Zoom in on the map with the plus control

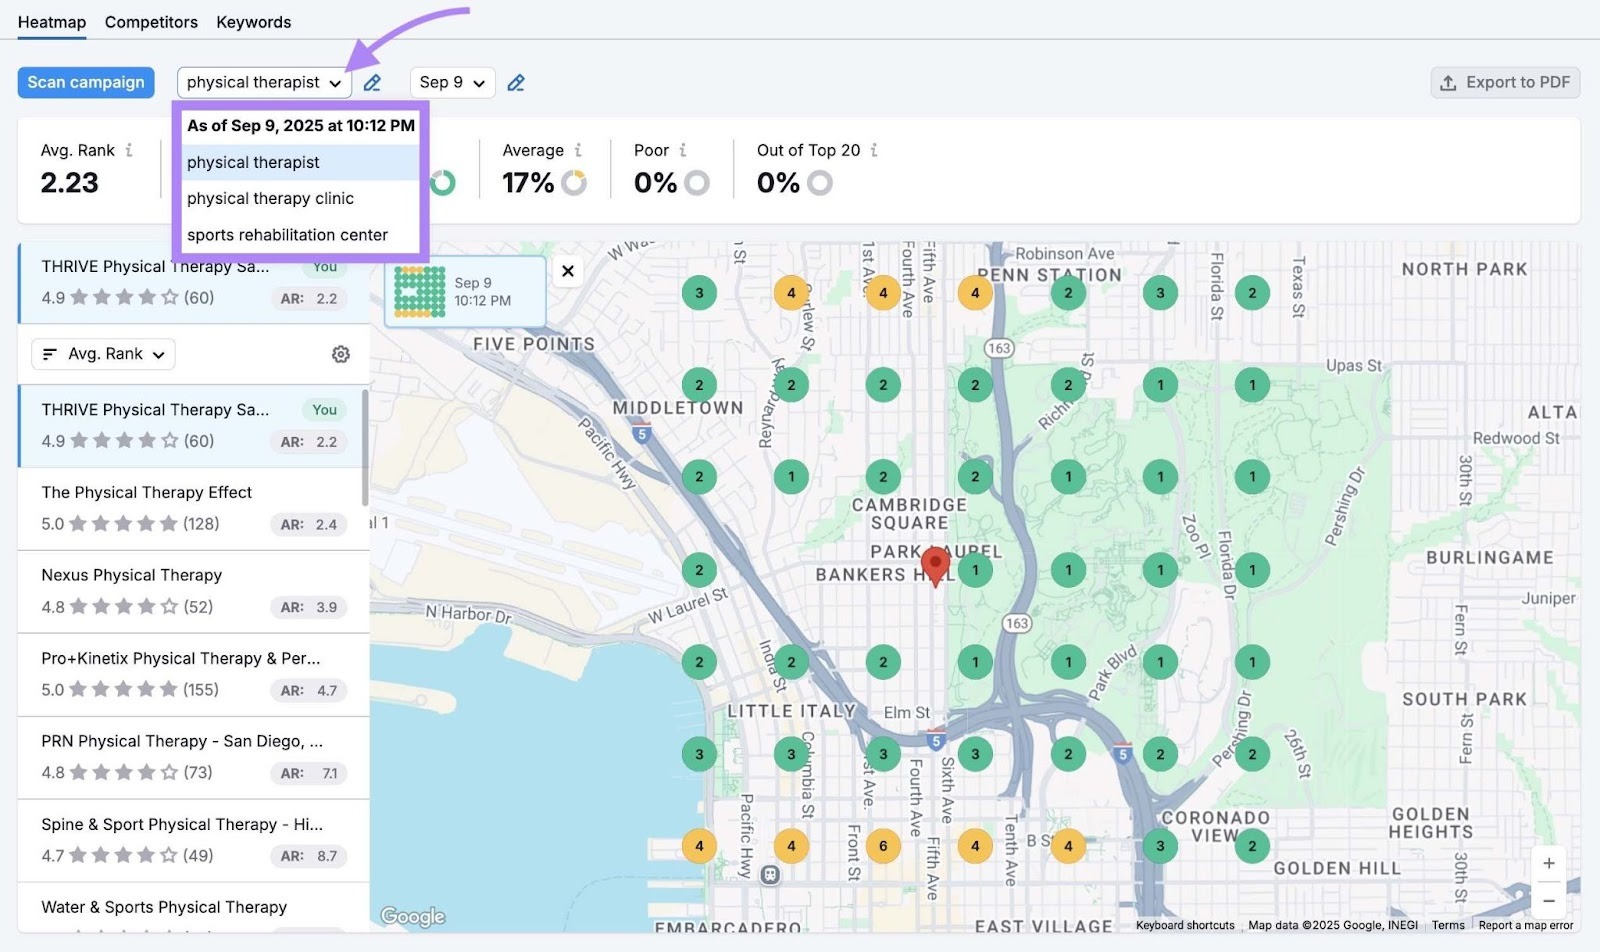(1549, 863)
